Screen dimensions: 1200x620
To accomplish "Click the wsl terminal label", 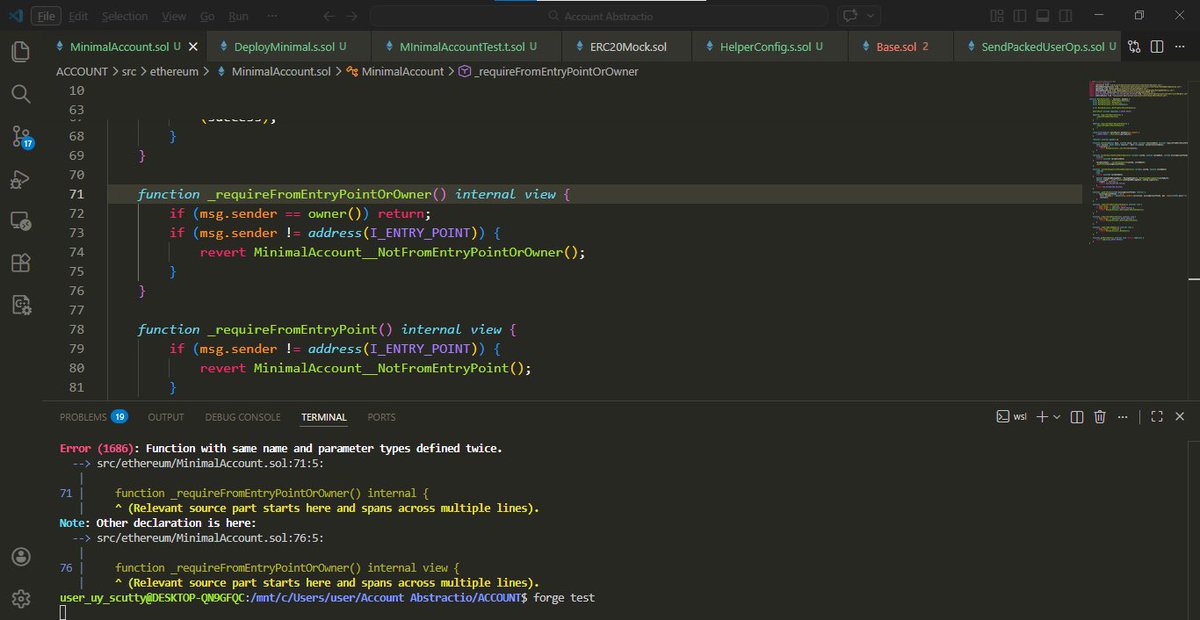I will [x=1011, y=417].
